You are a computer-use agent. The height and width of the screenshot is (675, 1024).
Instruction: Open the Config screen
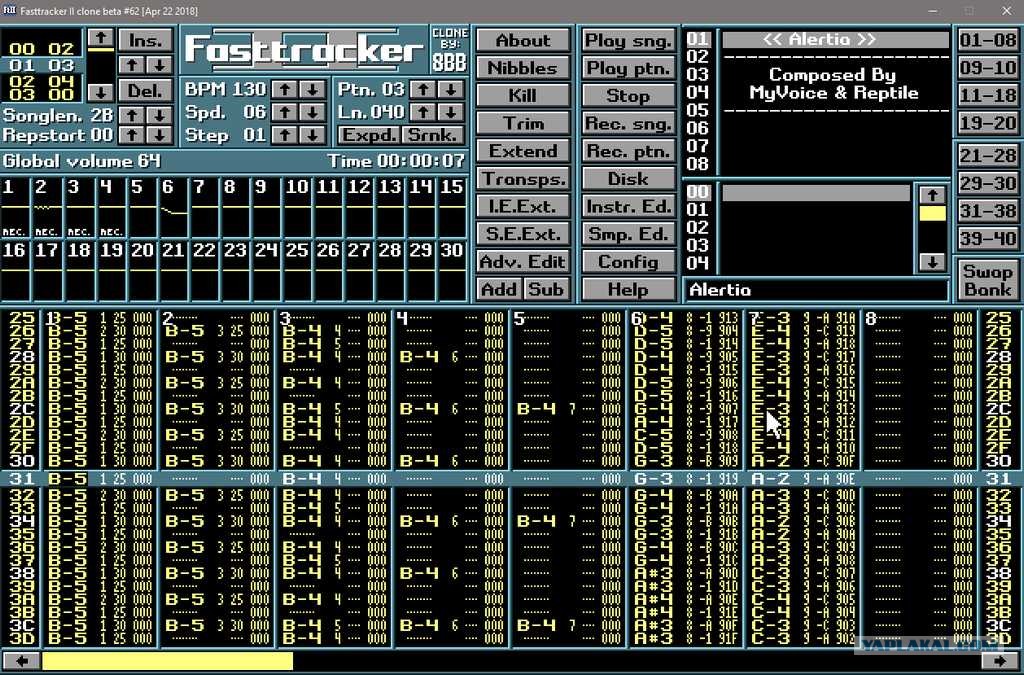pyautogui.click(x=628, y=262)
